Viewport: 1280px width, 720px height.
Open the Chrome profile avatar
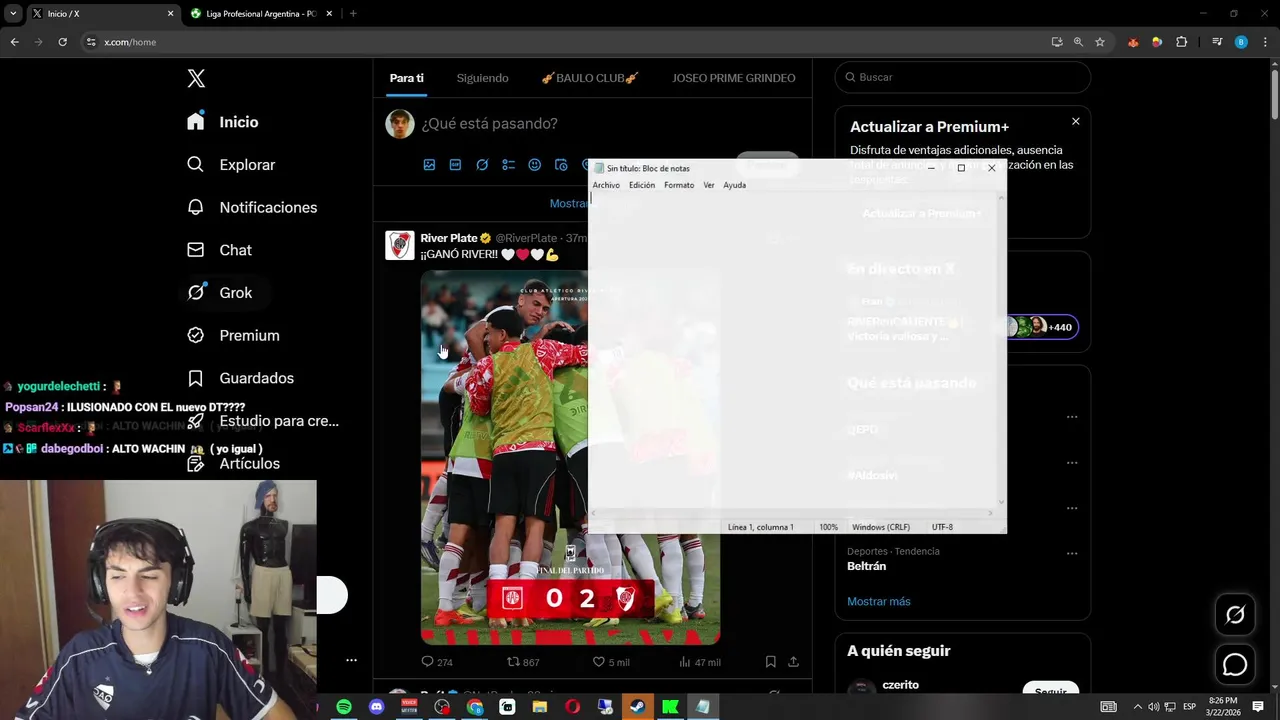(1241, 42)
